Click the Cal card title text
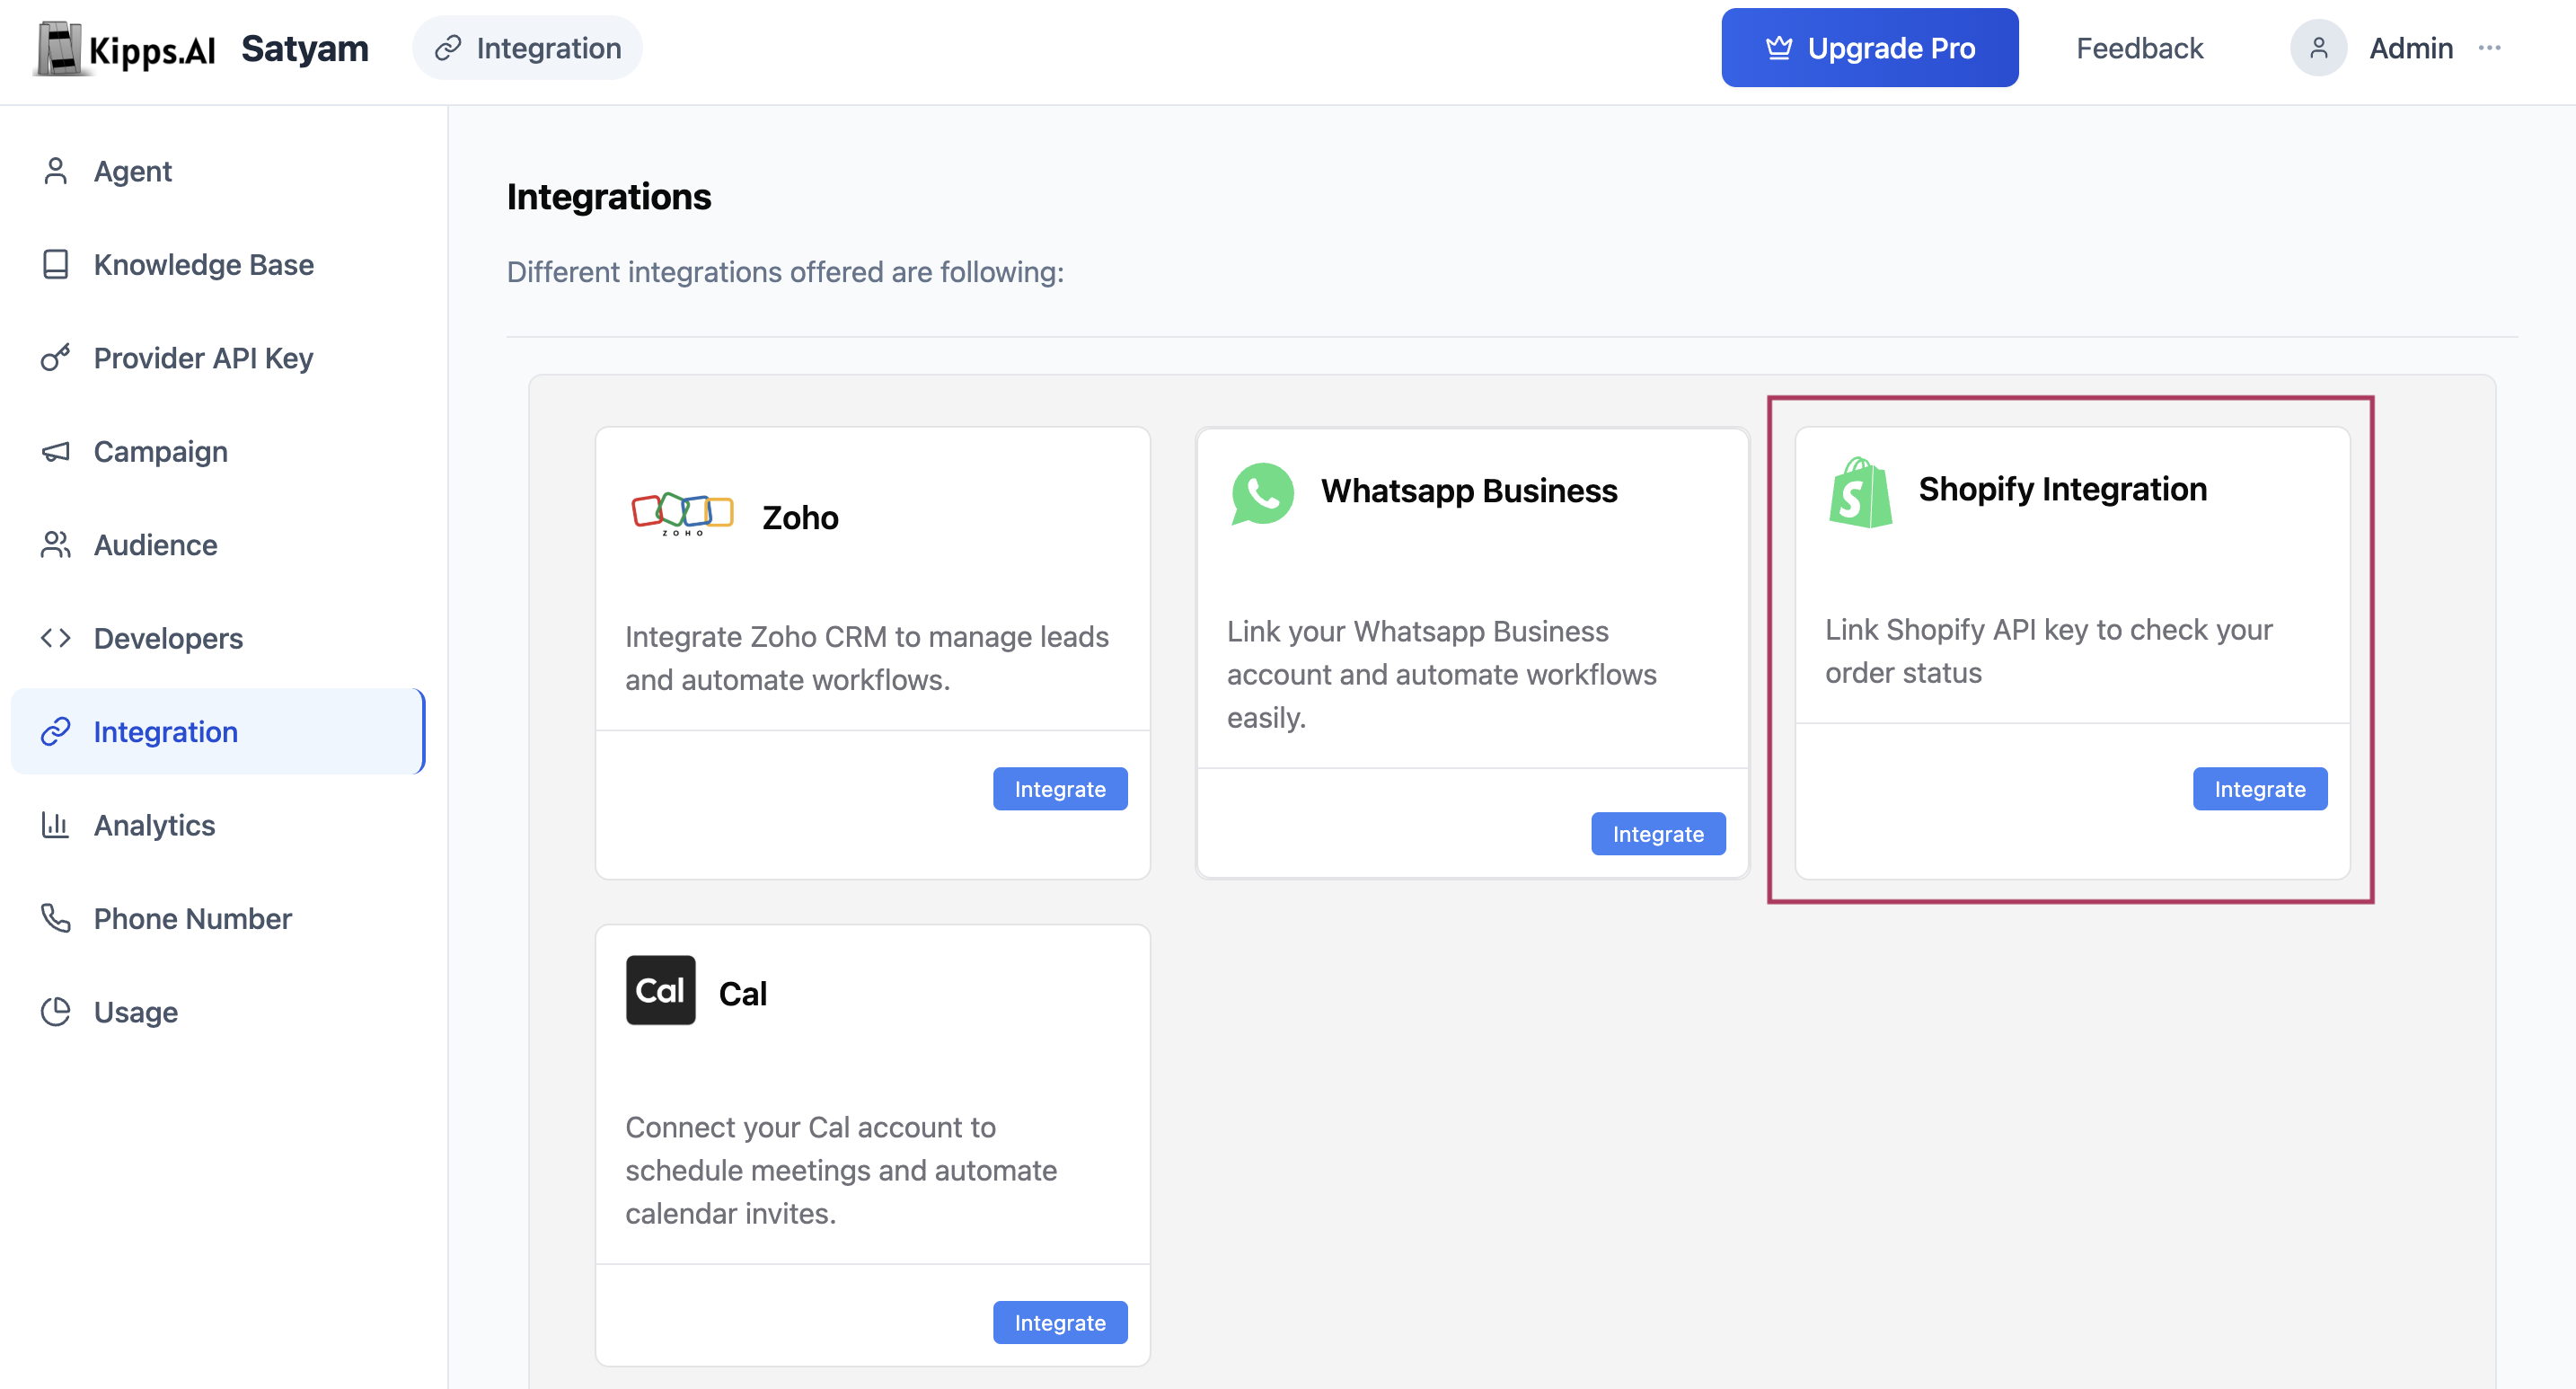 (742, 994)
